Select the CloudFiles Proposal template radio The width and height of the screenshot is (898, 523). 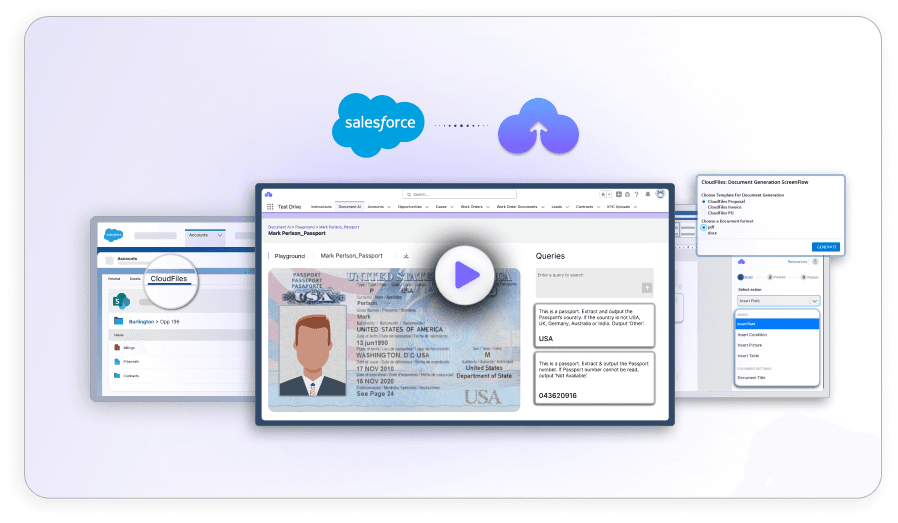pos(704,202)
